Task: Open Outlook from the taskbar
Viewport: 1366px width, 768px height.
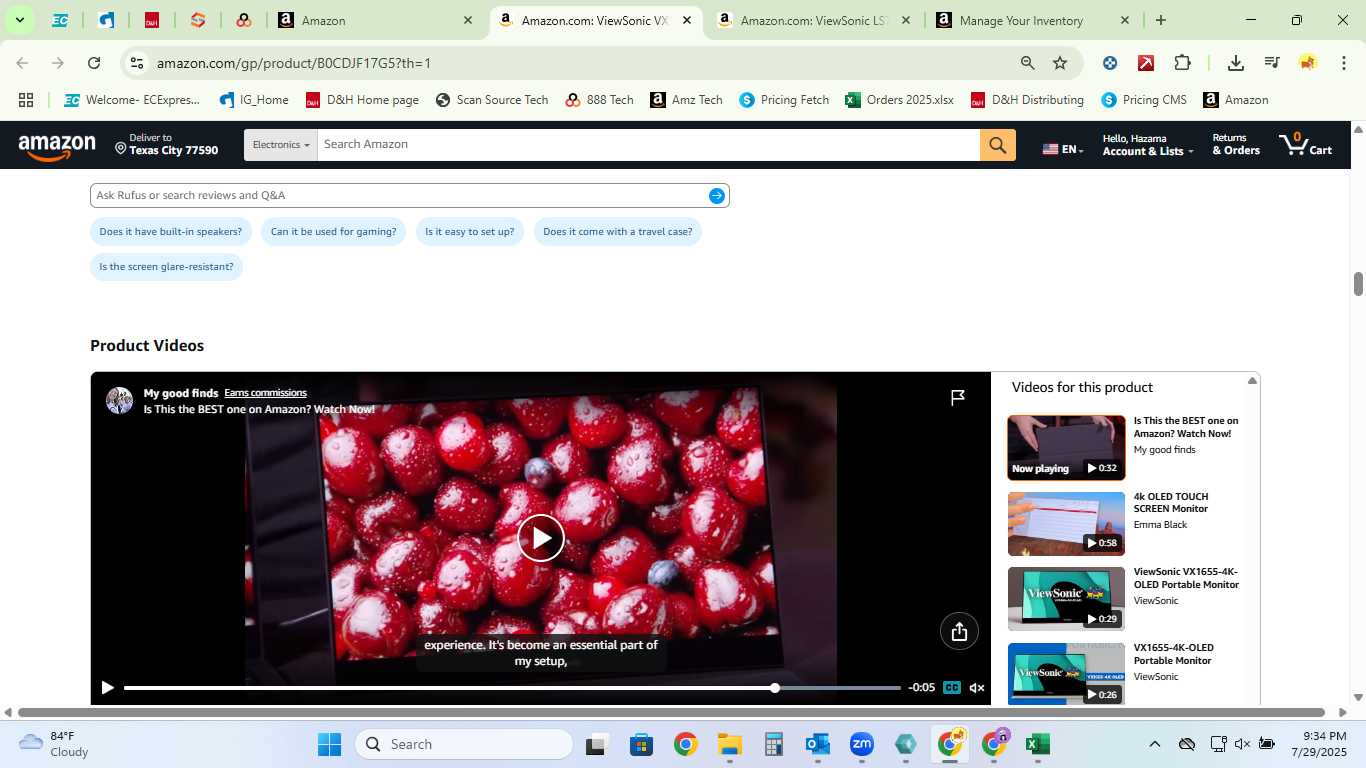Action: [x=817, y=745]
